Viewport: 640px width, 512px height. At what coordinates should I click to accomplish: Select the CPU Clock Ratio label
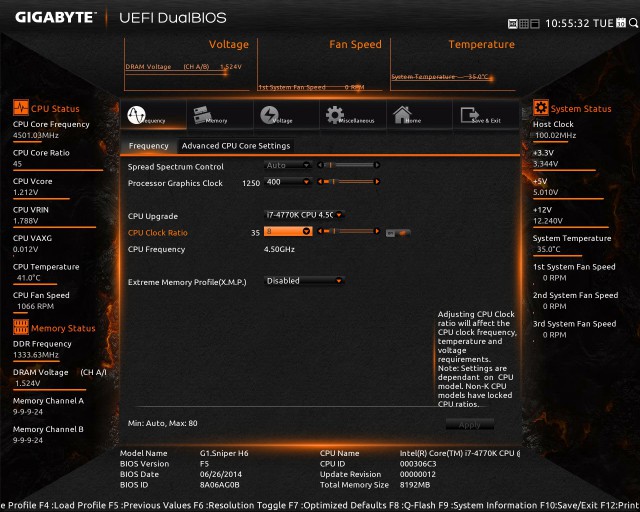158,233
